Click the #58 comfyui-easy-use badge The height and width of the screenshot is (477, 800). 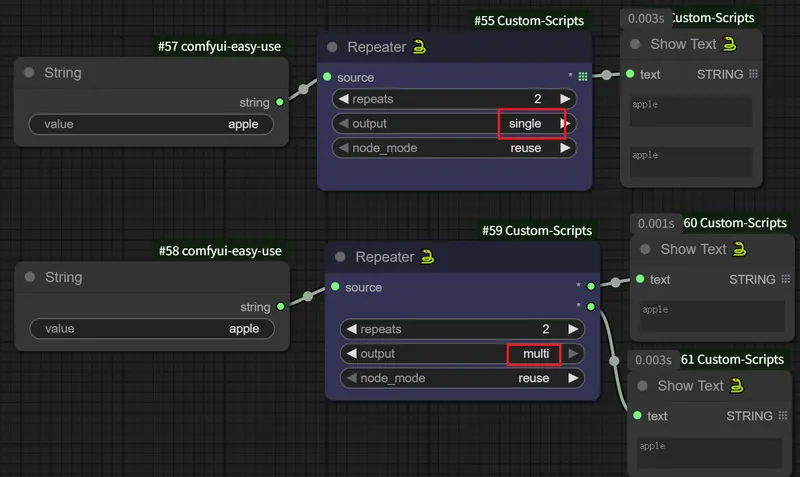point(220,251)
